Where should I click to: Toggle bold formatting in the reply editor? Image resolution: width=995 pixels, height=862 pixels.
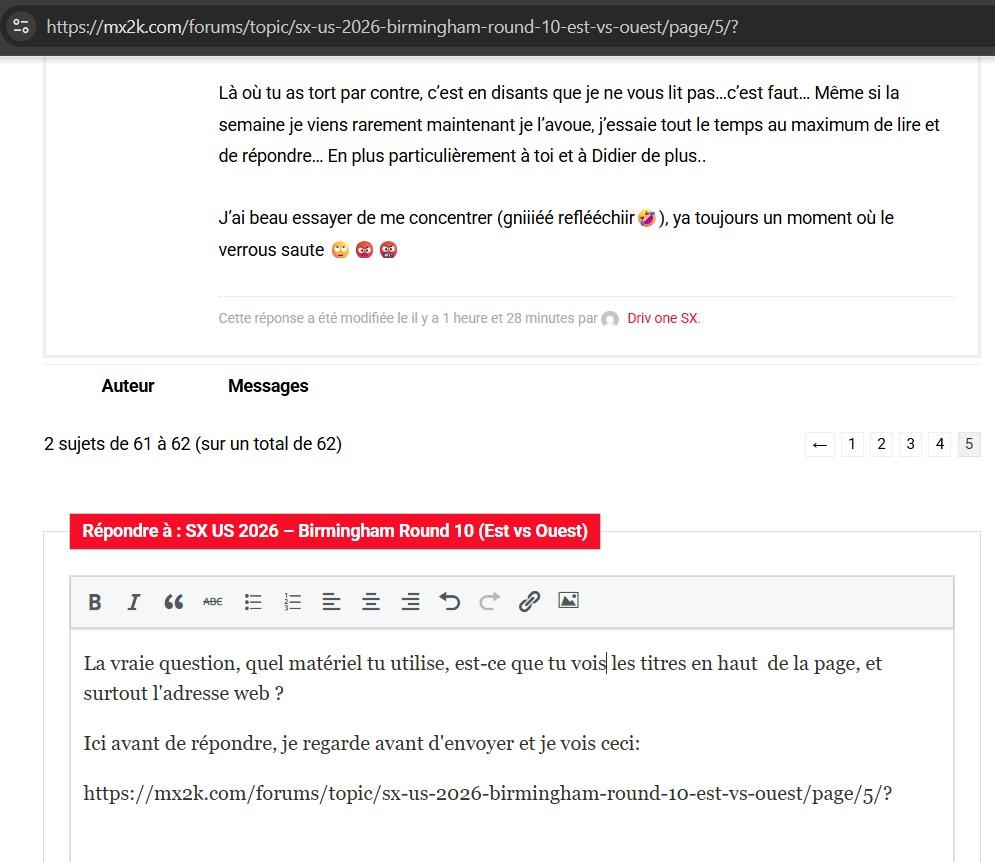tap(95, 602)
